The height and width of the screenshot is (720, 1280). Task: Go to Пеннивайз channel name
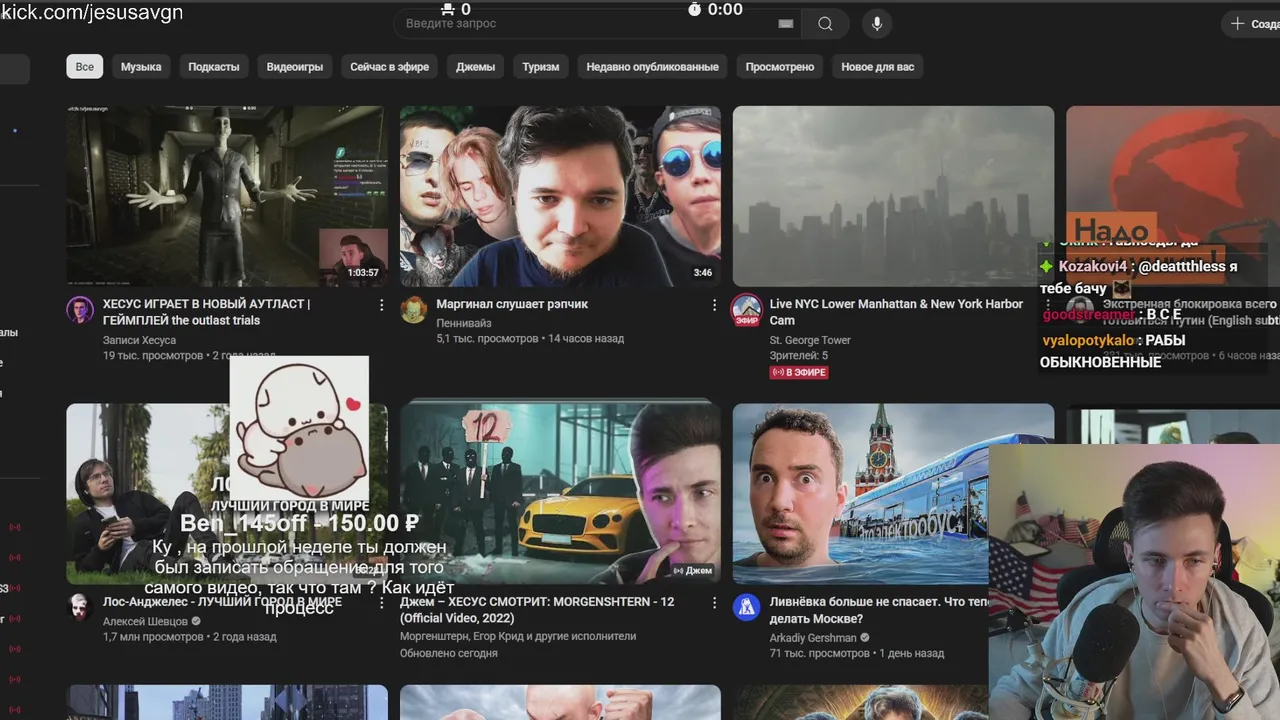[464, 323]
